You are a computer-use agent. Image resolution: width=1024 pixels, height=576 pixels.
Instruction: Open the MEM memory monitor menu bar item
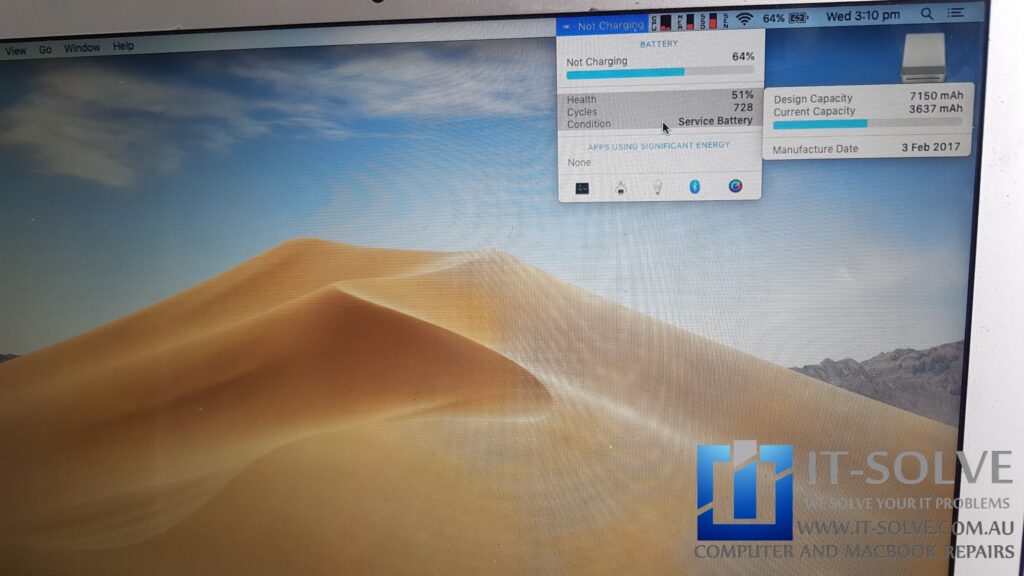point(686,22)
